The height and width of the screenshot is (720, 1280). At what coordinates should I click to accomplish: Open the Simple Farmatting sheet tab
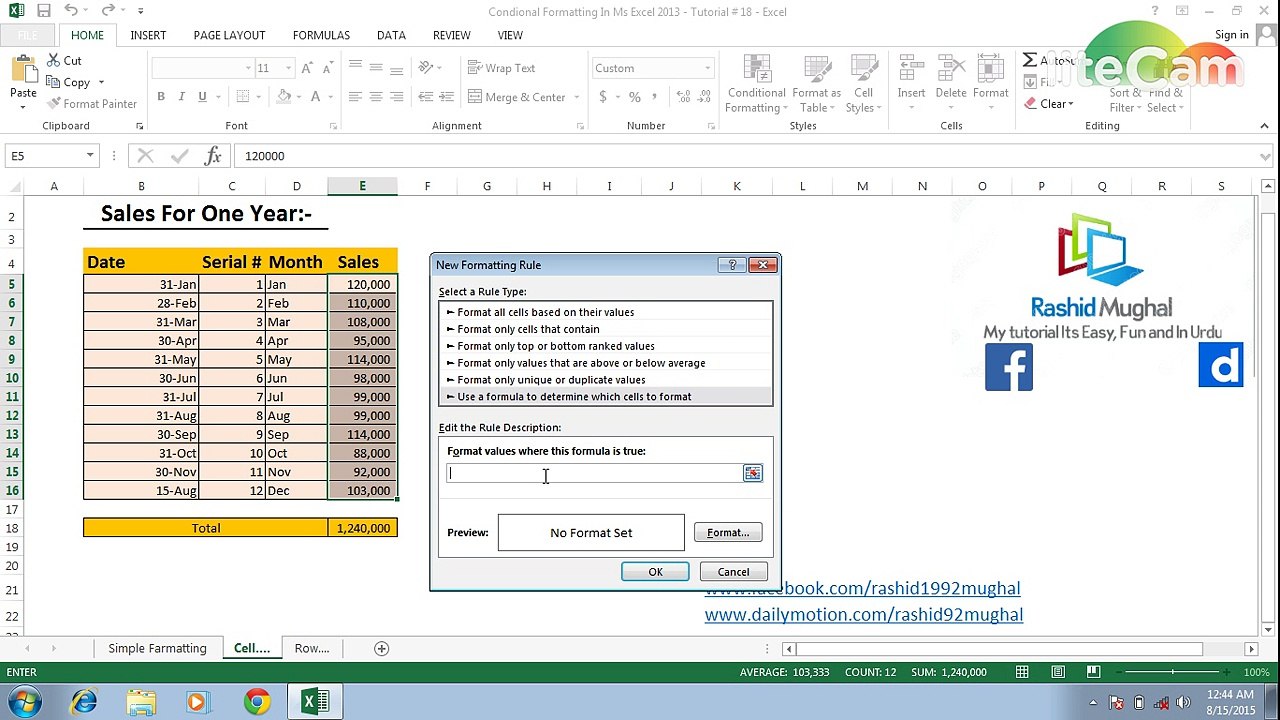[157, 648]
